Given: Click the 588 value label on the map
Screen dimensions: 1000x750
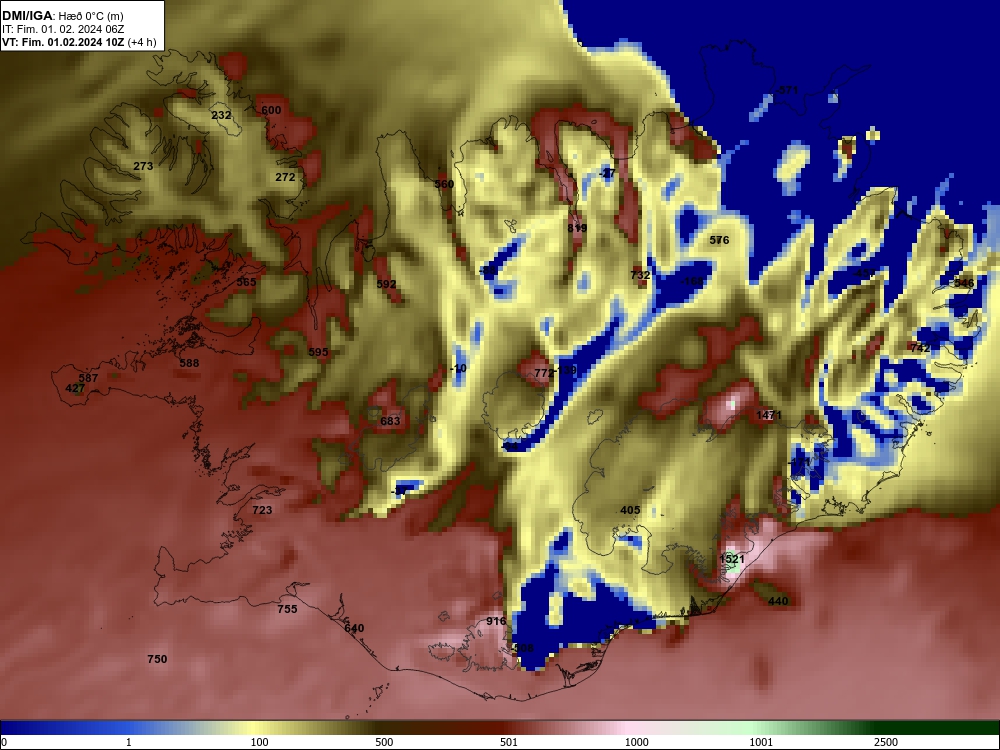Looking at the screenshot, I should coord(189,364).
